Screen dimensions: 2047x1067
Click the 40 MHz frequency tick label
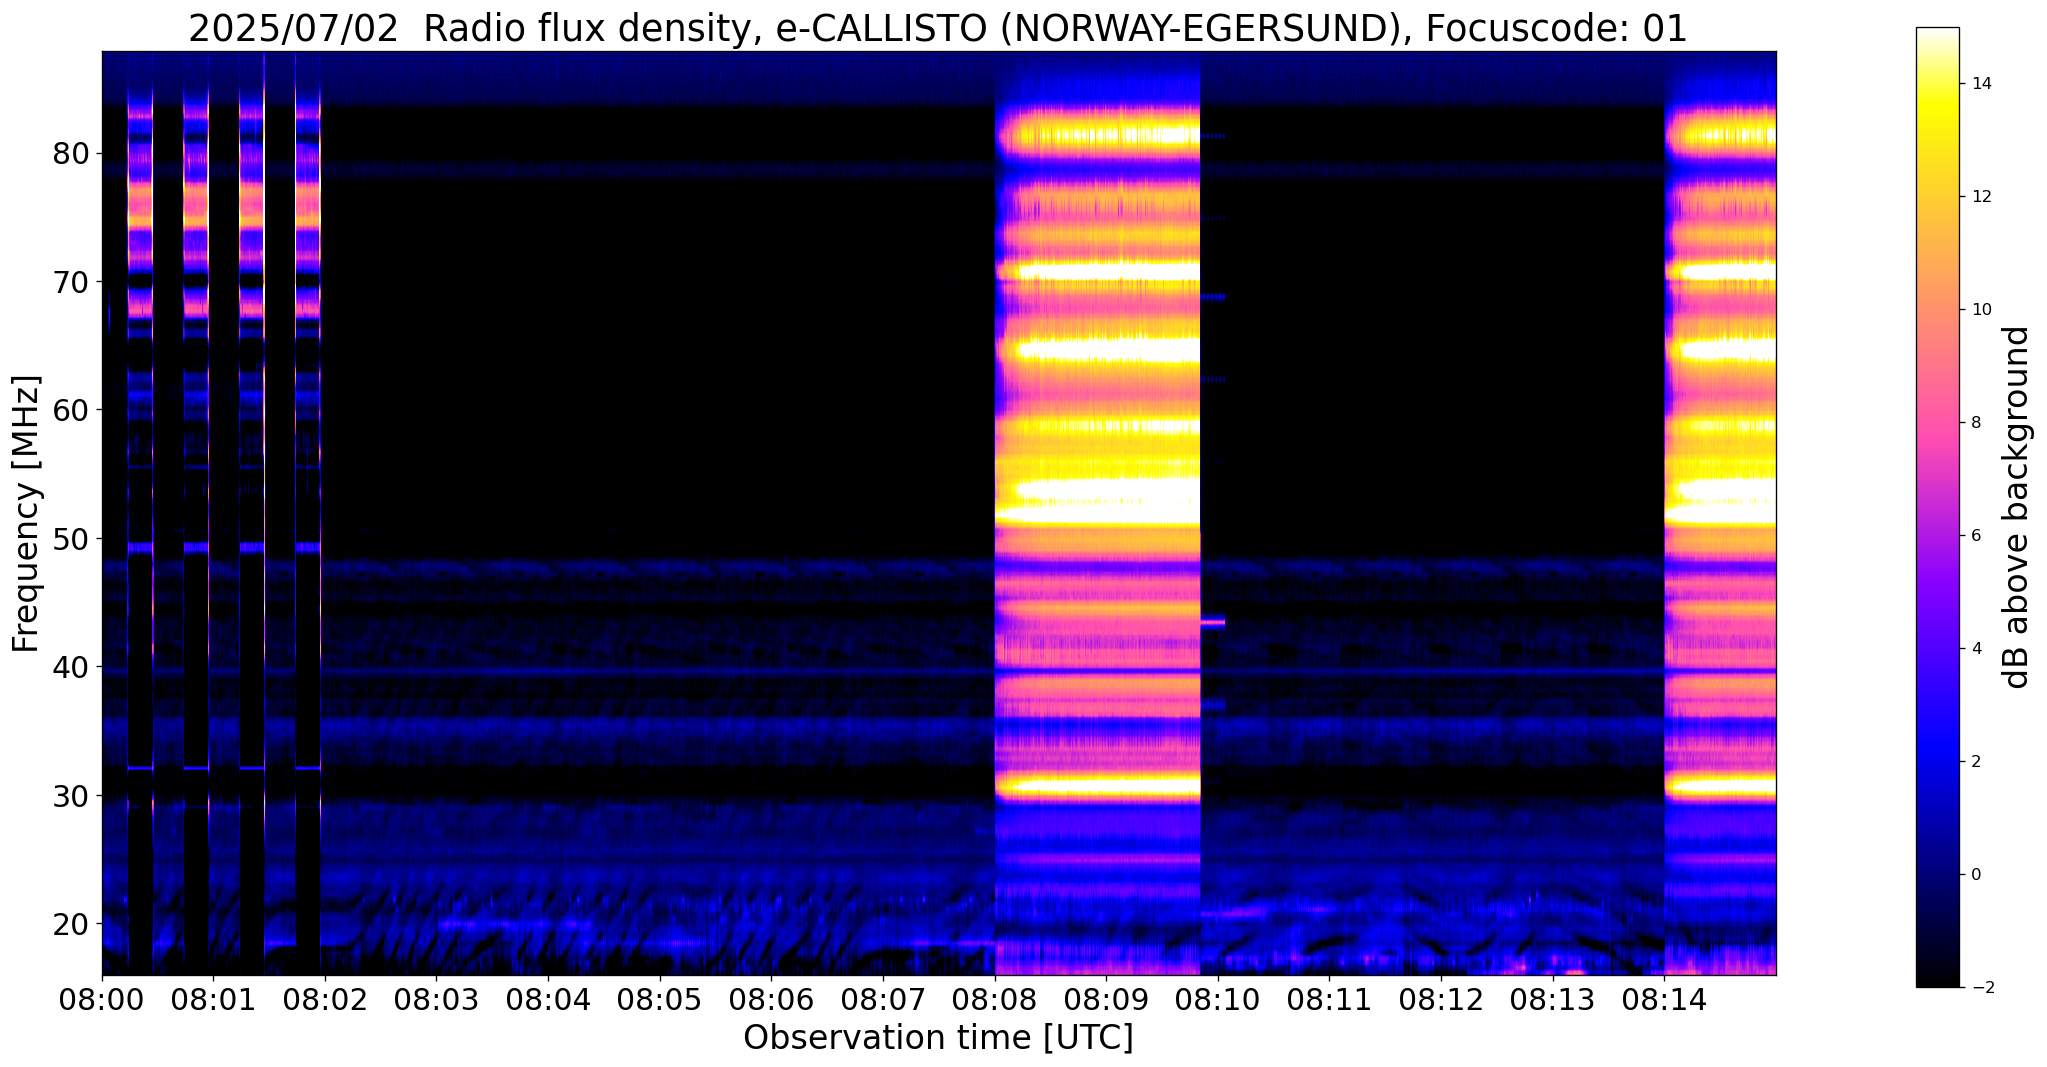72,667
